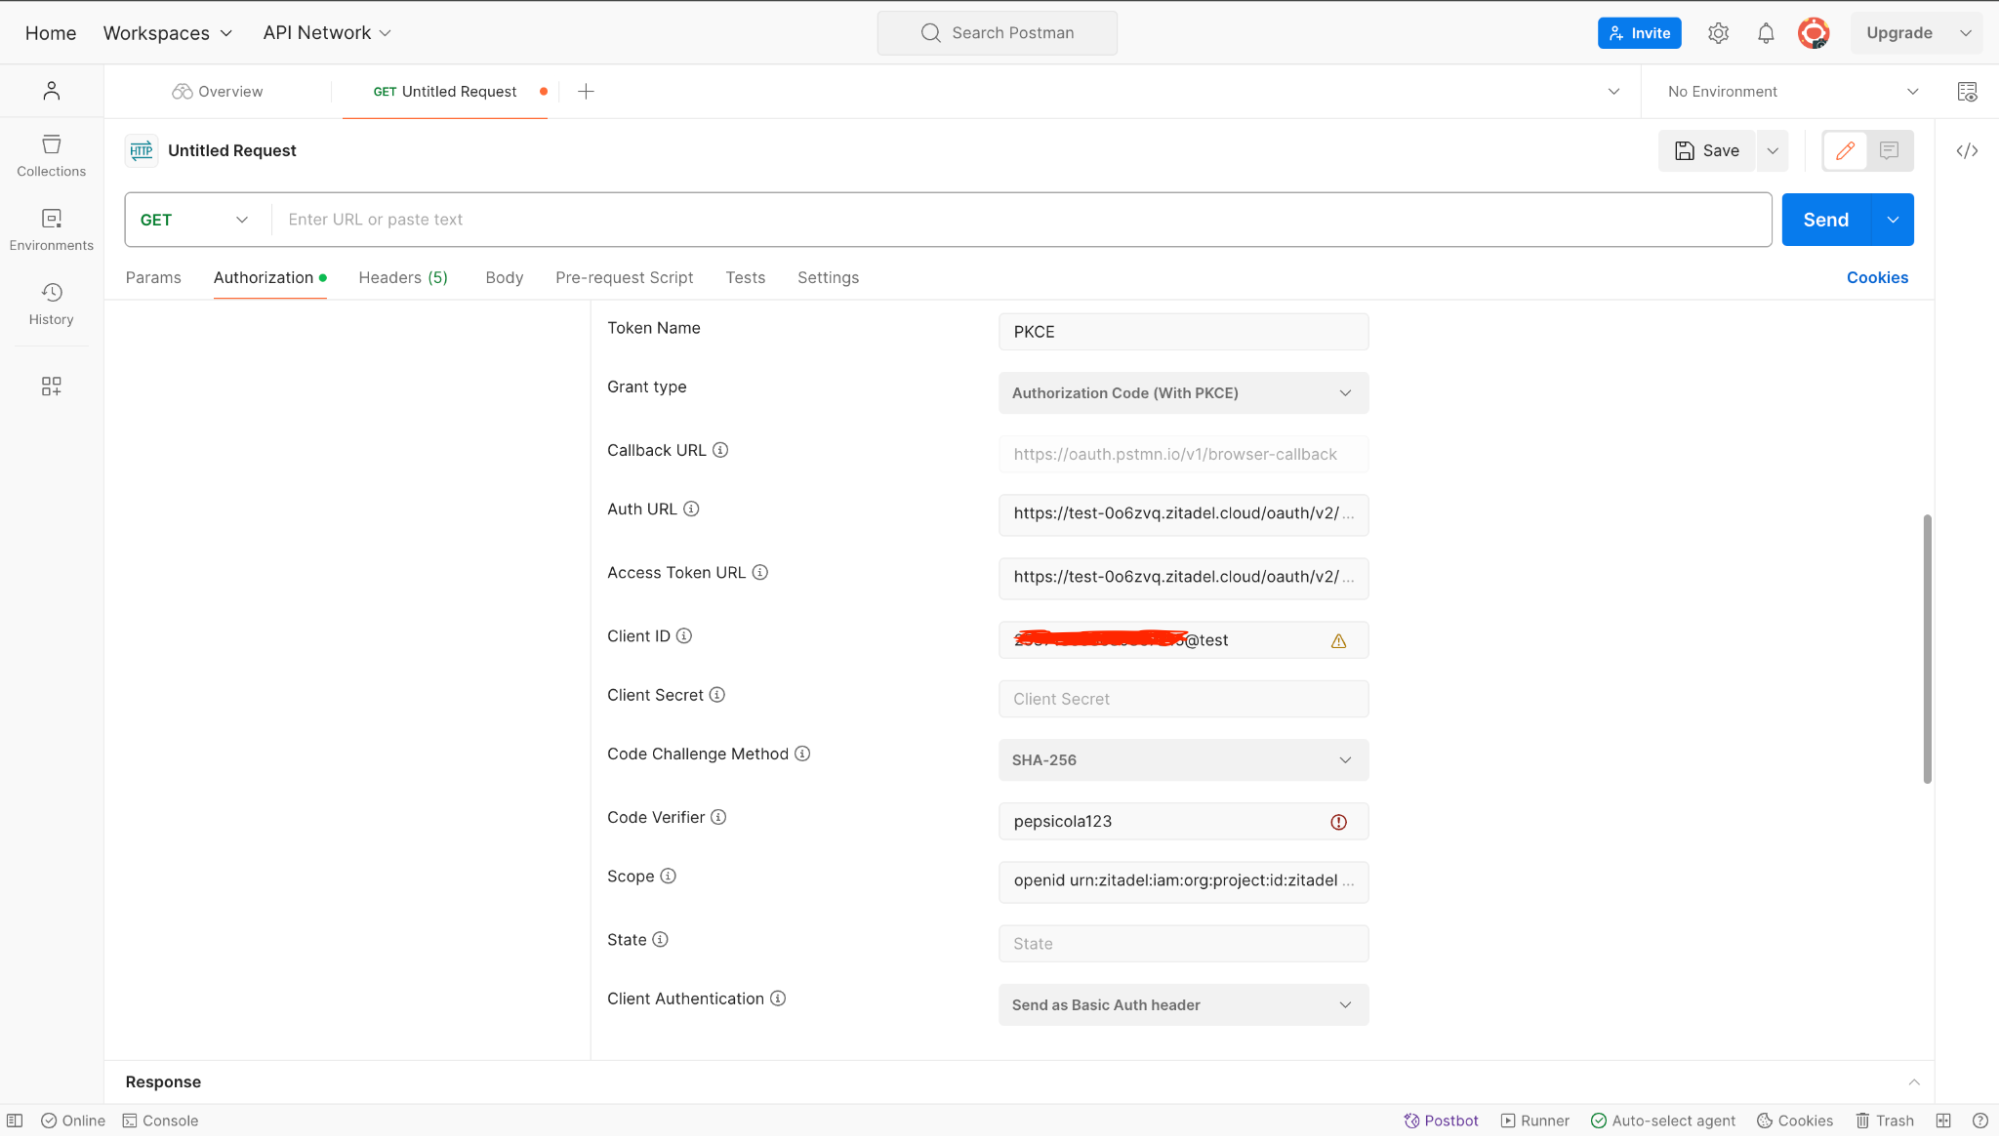Open the Cookies link
Image resolution: width=1999 pixels, height=1137 pixels.
pos(1876,278)
